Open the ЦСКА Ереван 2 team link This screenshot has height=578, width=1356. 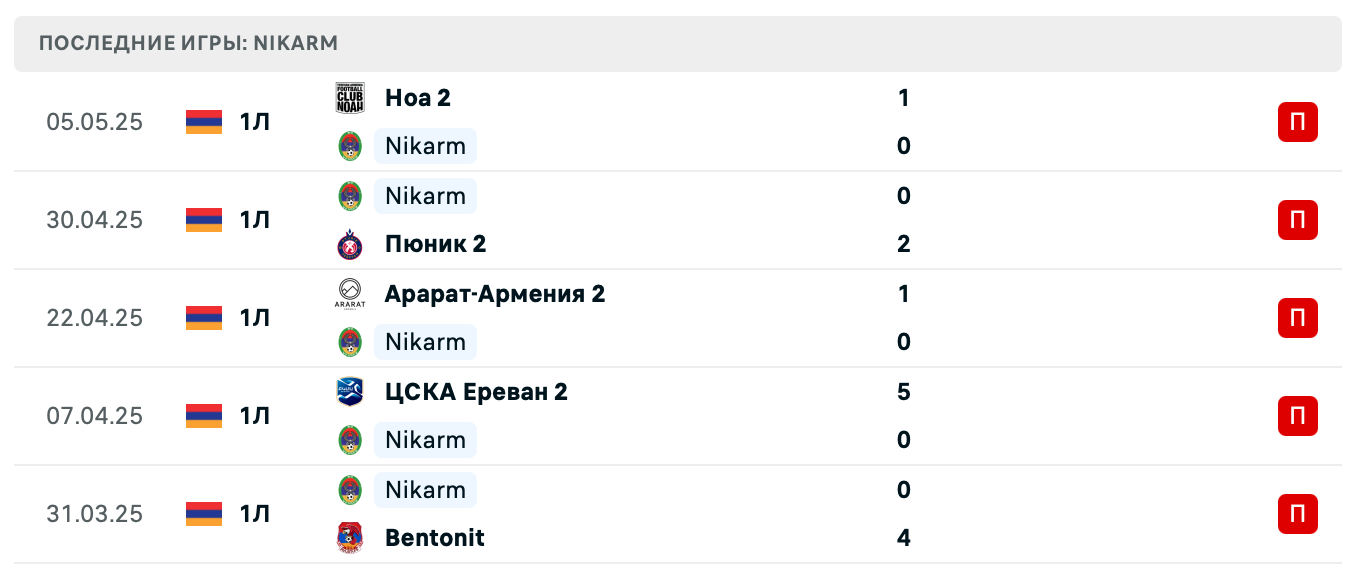476,392
